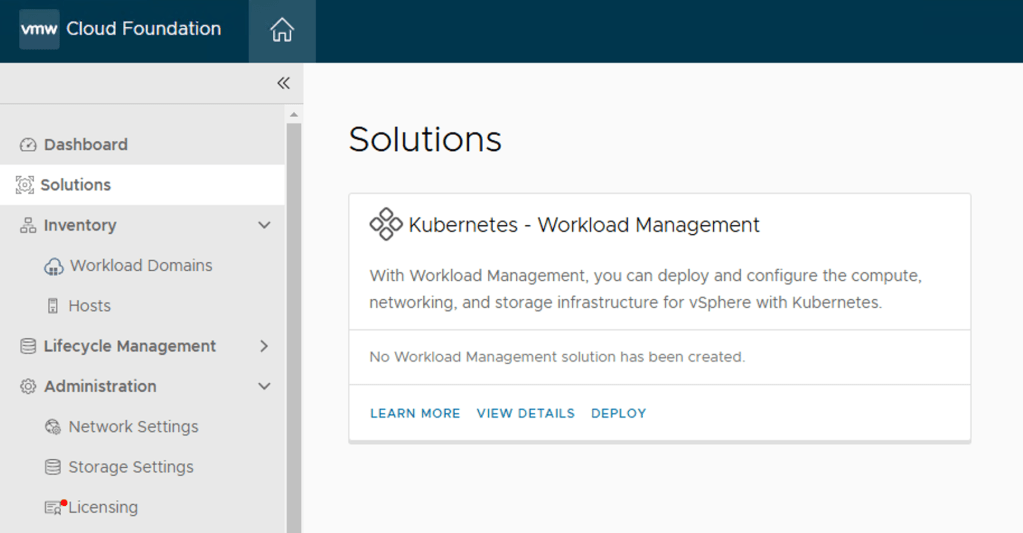The height and width of the screenshot is (533, 1023).
Task: Click the LEARN MORE link
Action: [415, 413]
